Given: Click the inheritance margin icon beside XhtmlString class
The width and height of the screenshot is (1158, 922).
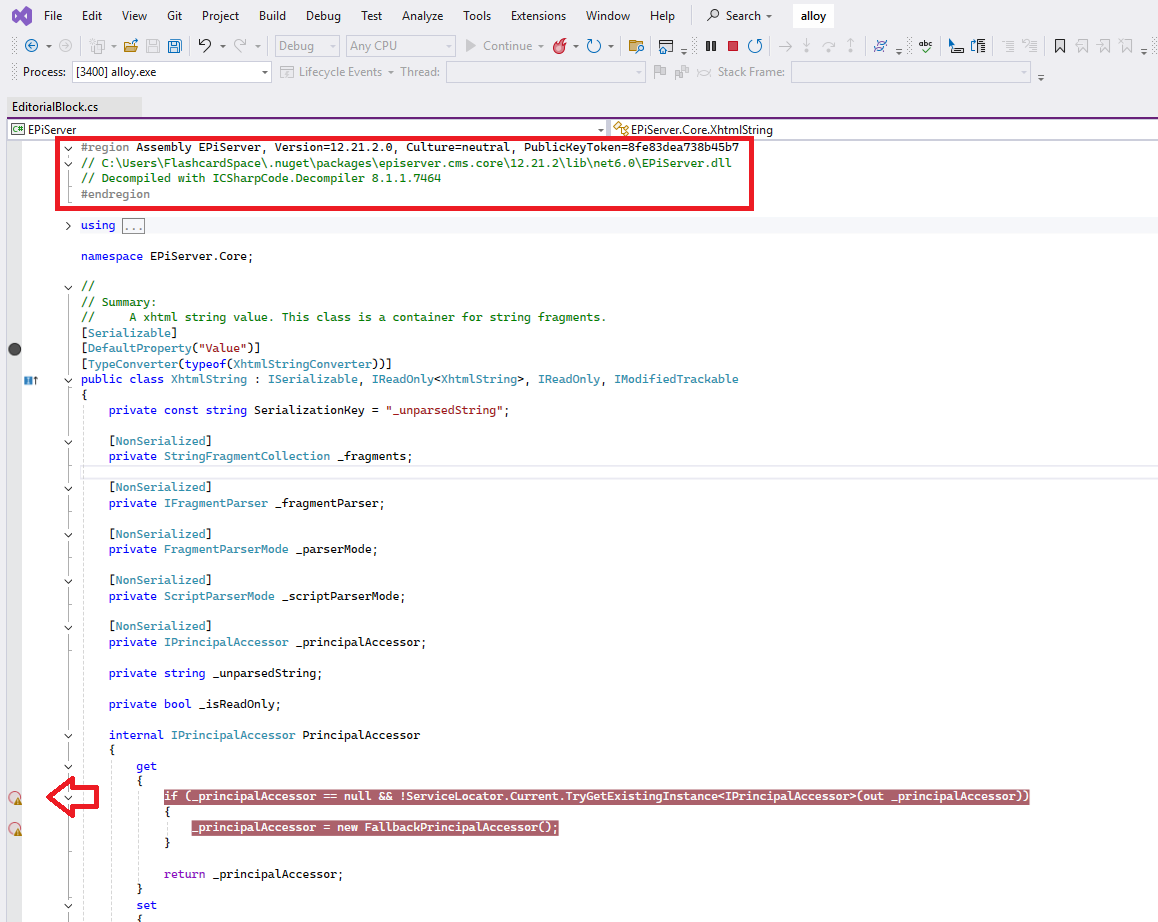Looking at the screenshot, I should pos(30,380).
